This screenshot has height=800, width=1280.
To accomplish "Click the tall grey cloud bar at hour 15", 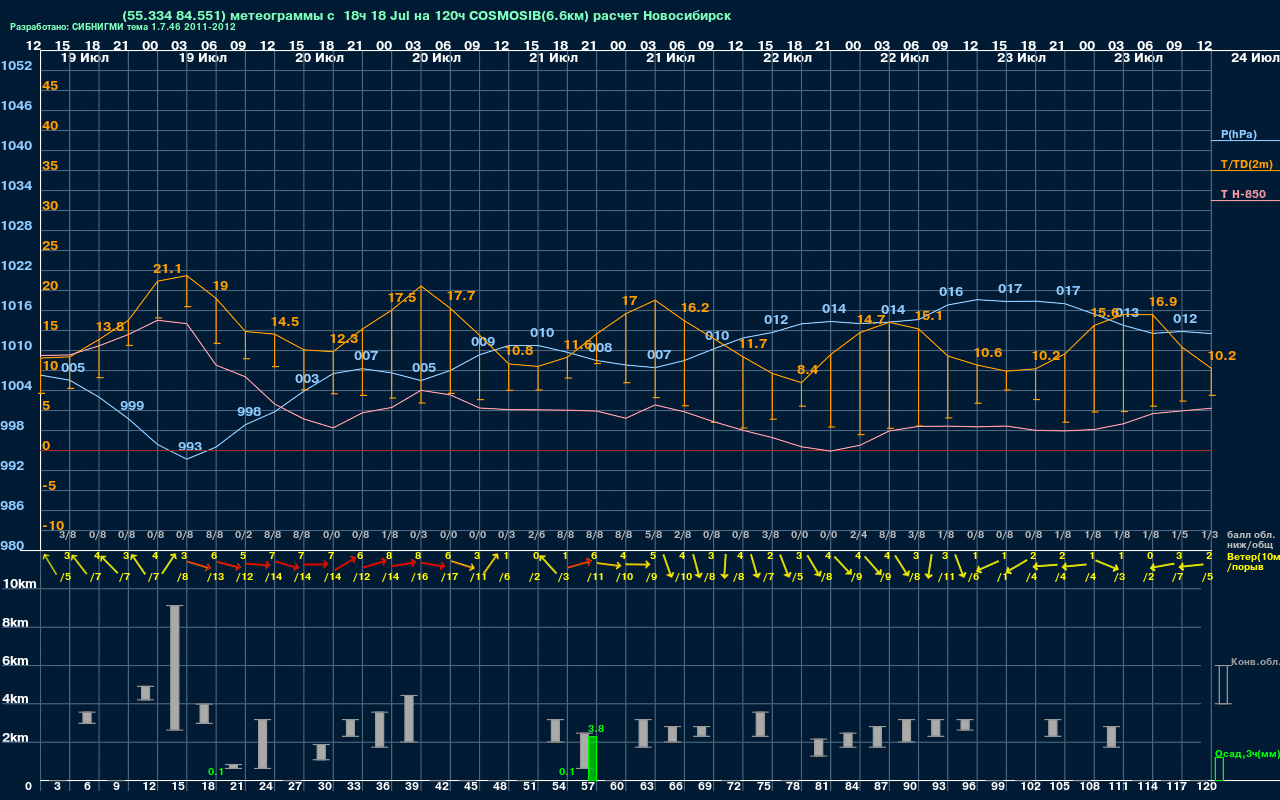I will click(175, 668).
